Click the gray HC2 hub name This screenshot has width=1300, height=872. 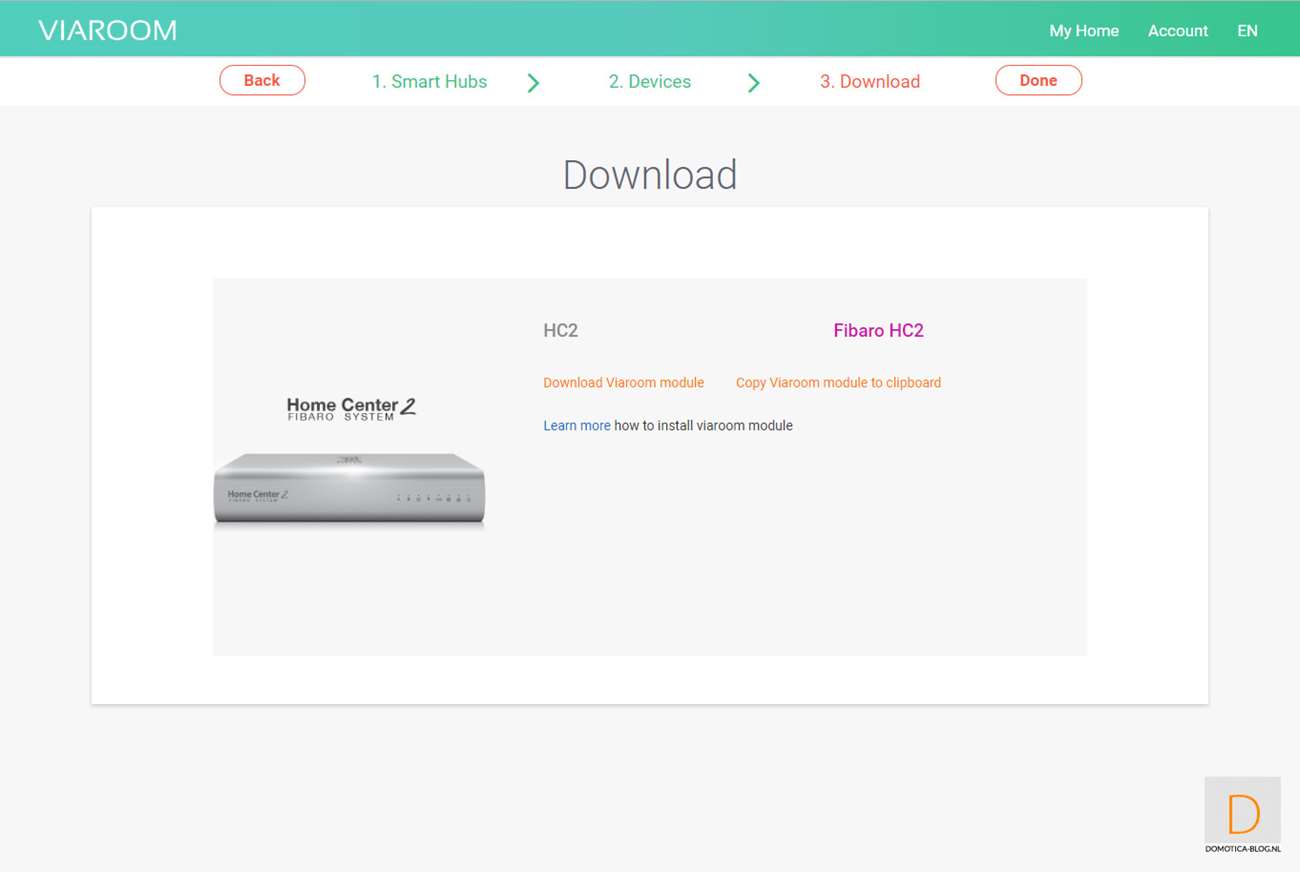(x=560, y=331)
